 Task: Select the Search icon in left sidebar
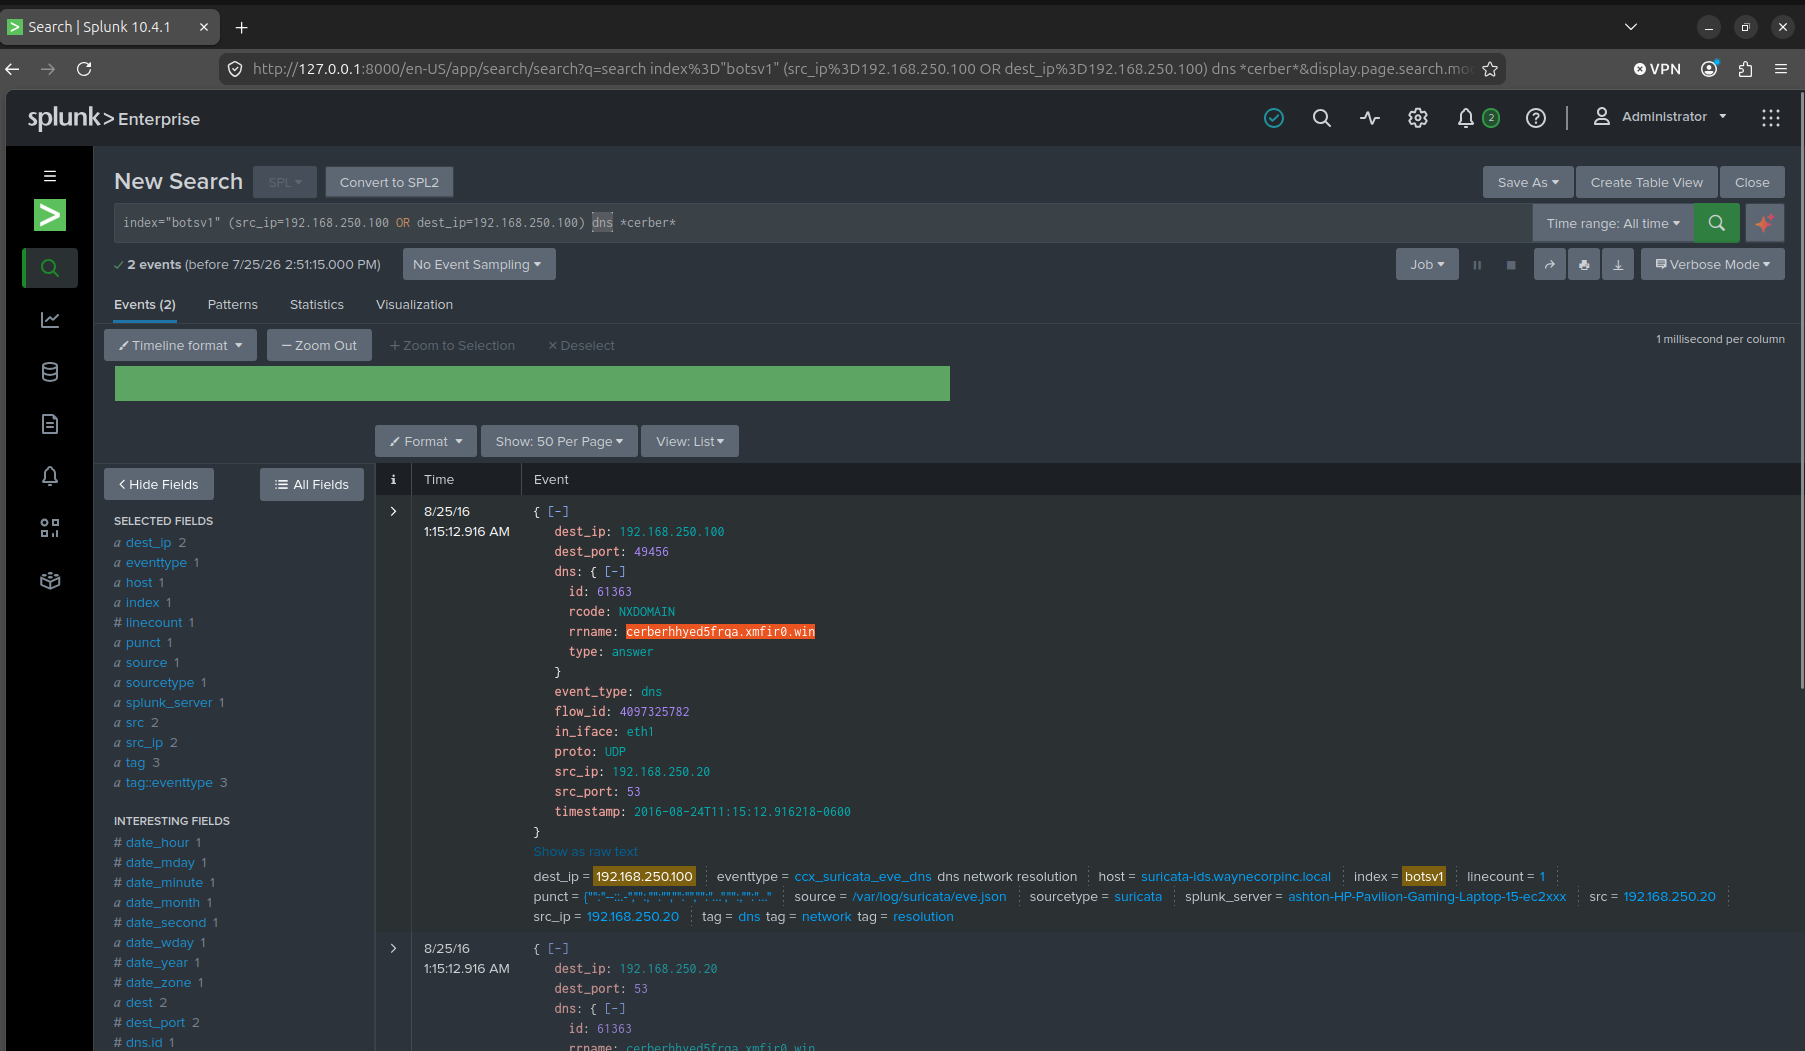tap(49, 268)
